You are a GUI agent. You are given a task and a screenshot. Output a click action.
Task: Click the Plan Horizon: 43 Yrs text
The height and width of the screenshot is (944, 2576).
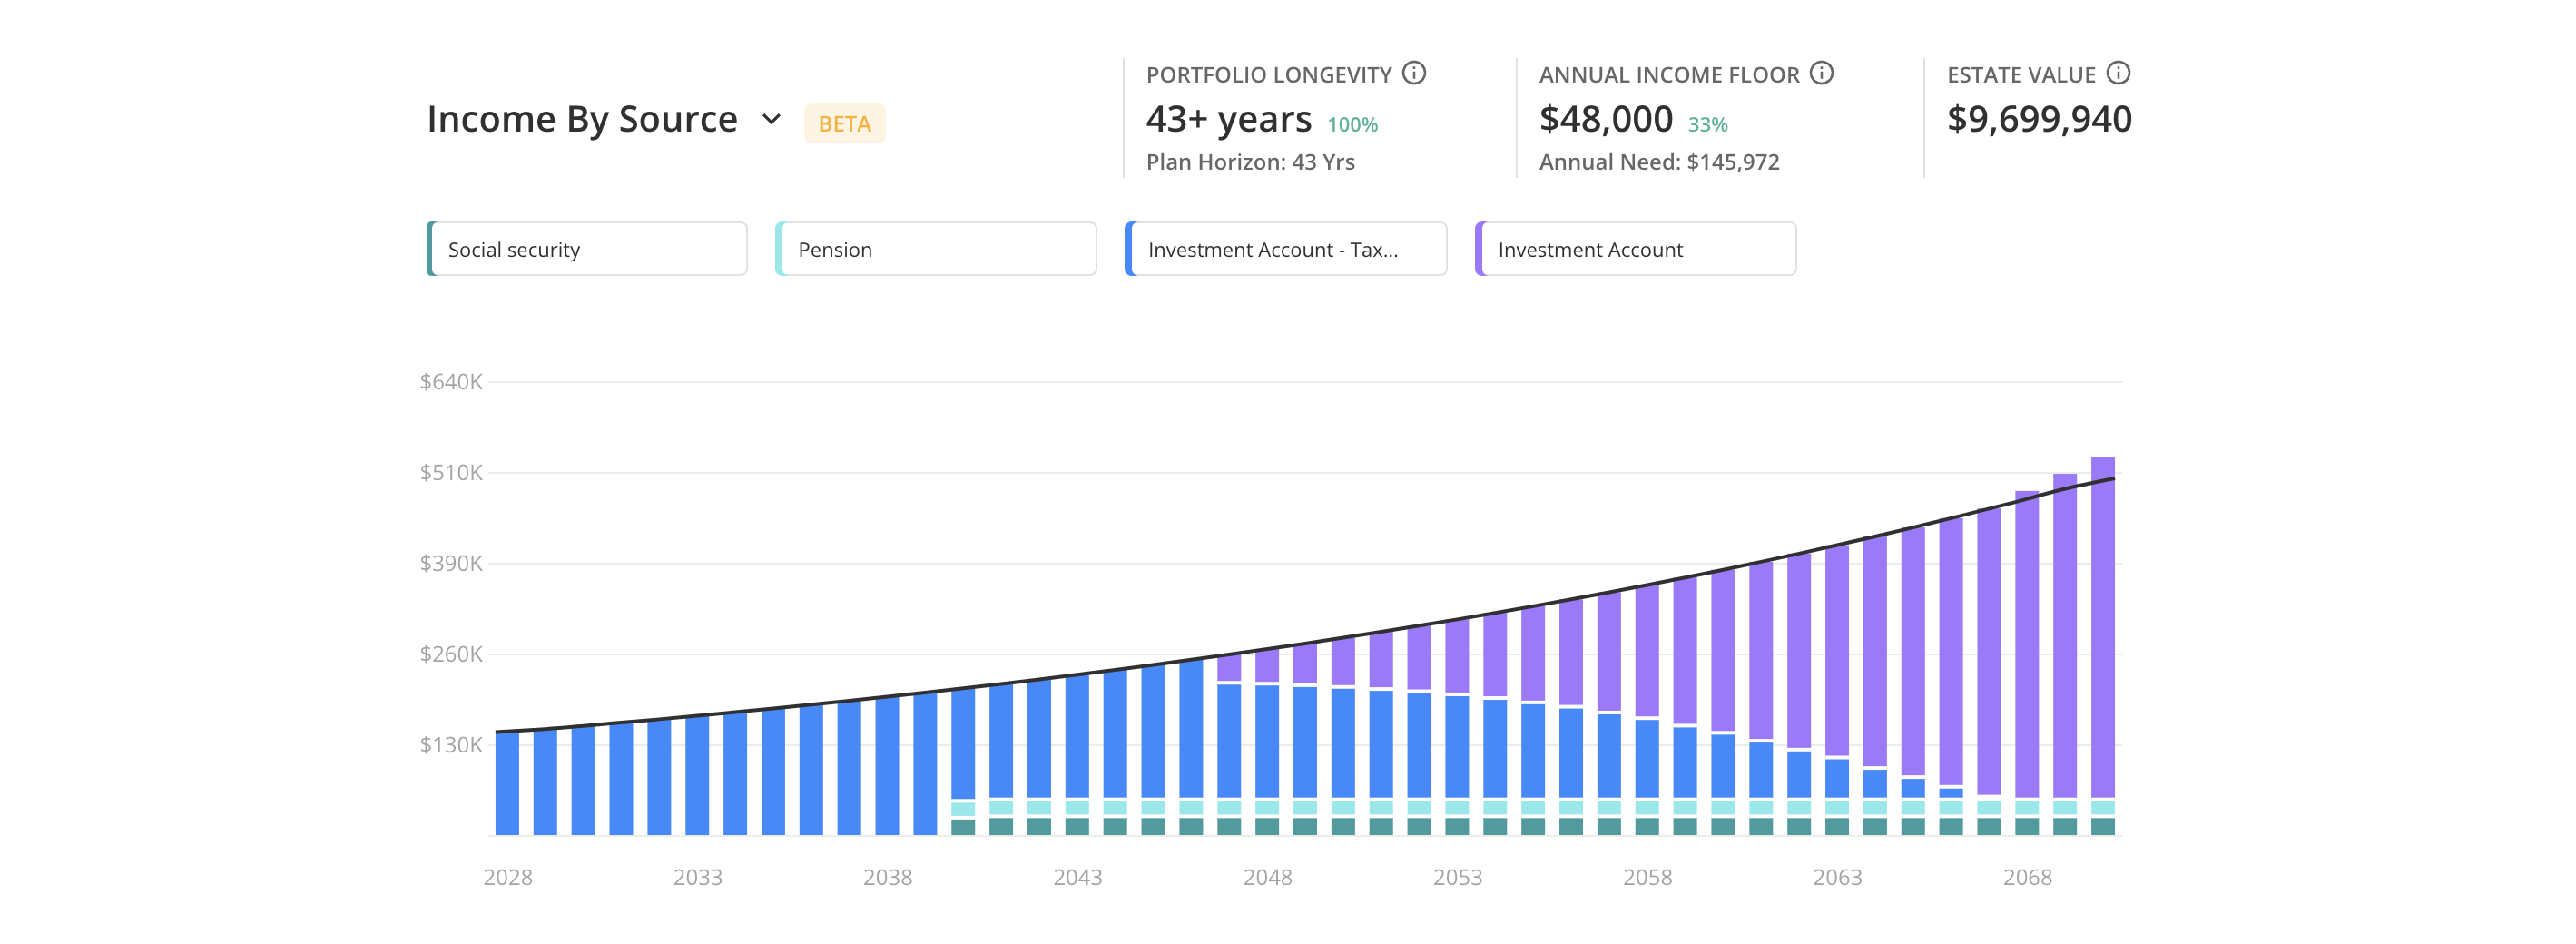tap(1250, 162)
